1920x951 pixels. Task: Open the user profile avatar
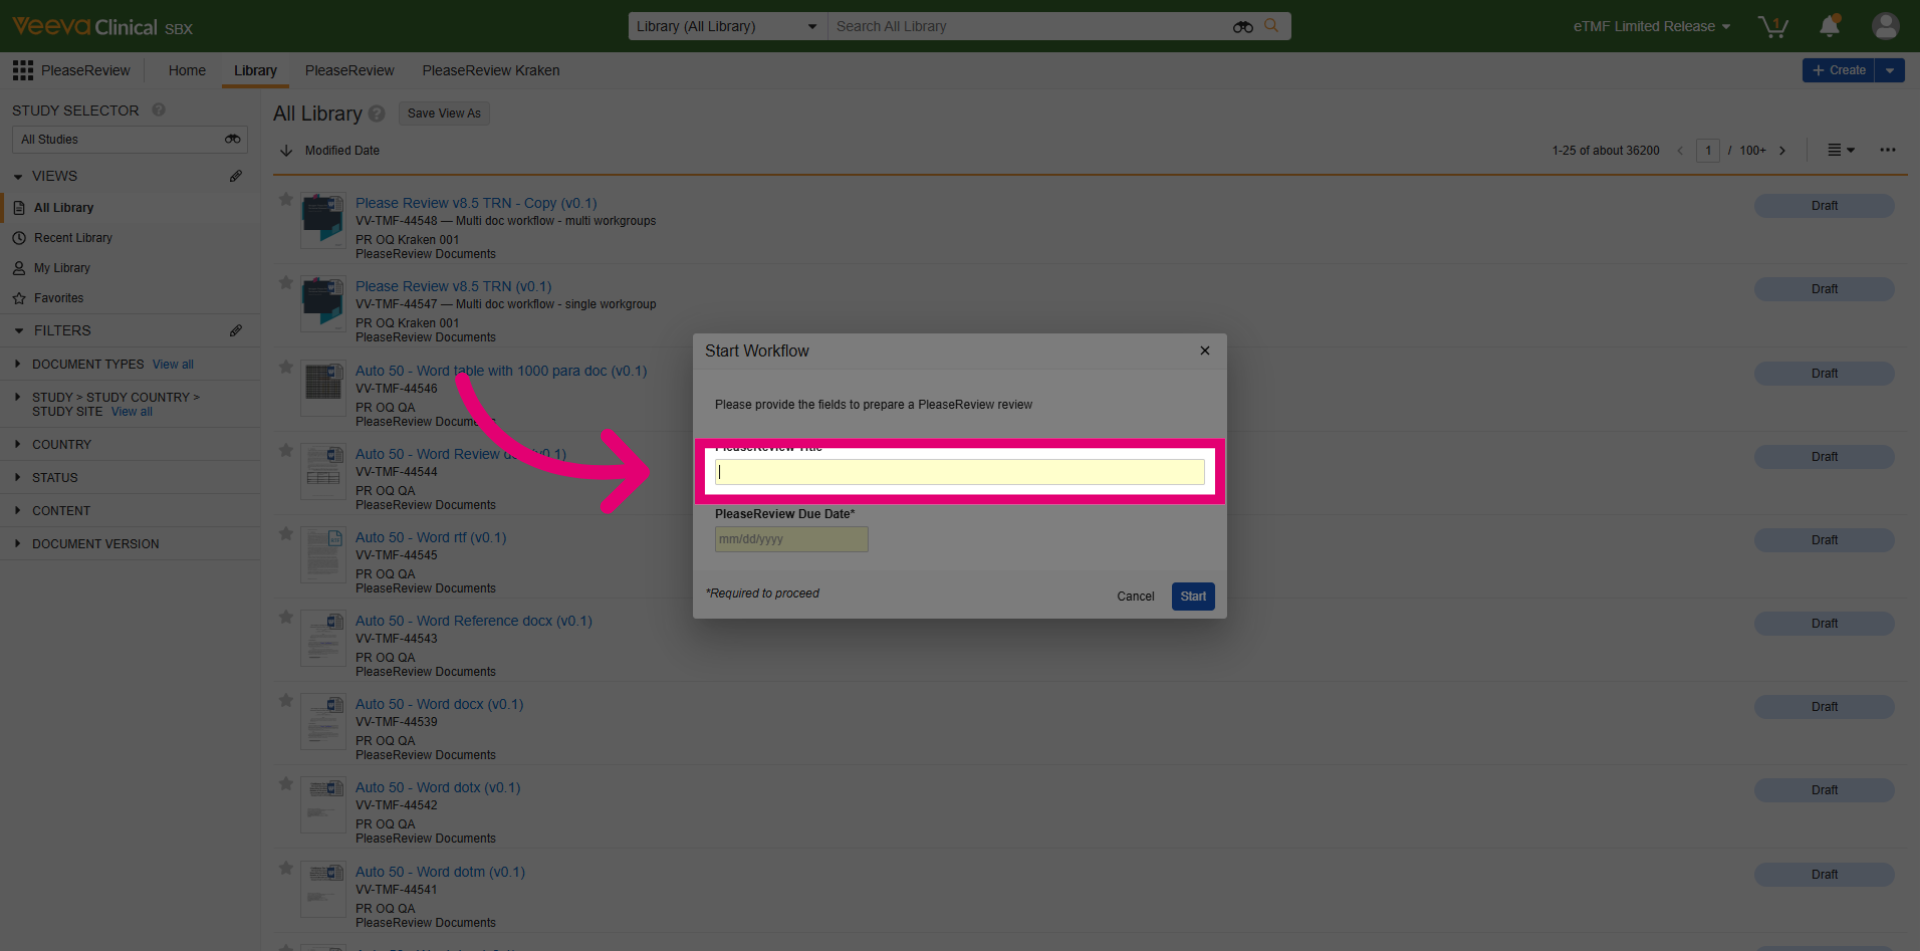tap(1885, 26)
